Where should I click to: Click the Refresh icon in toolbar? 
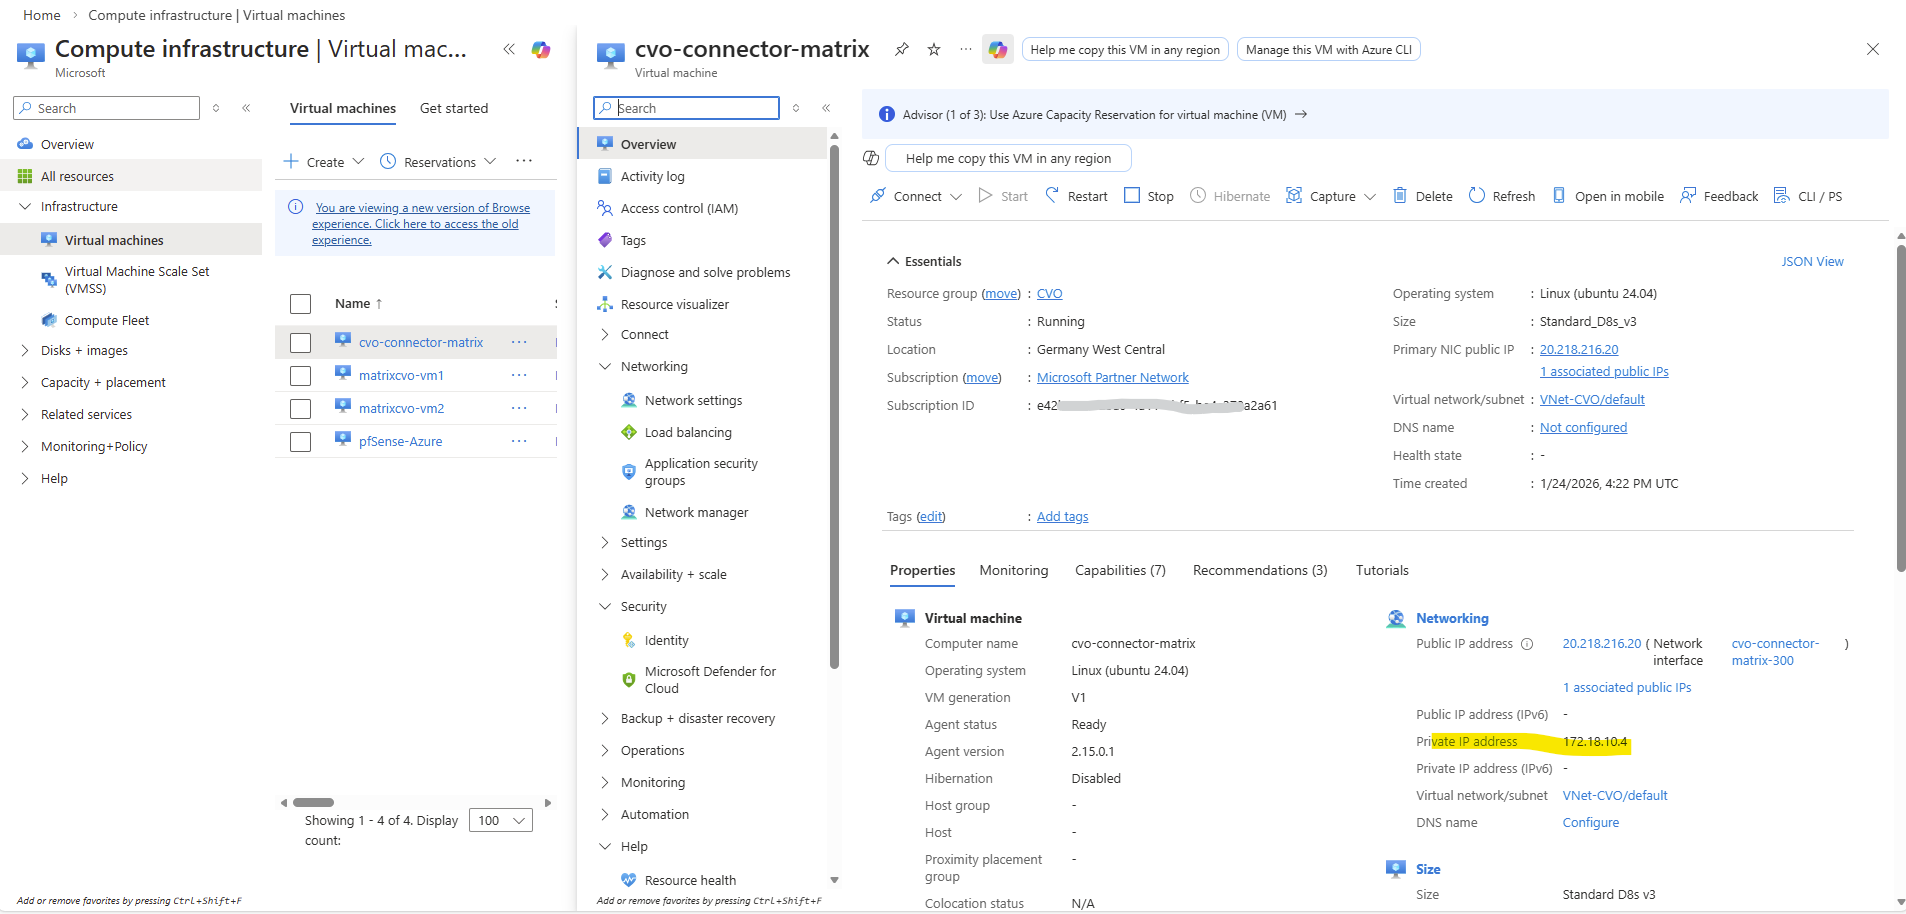pyautogui.click(x=1477, y=196)
